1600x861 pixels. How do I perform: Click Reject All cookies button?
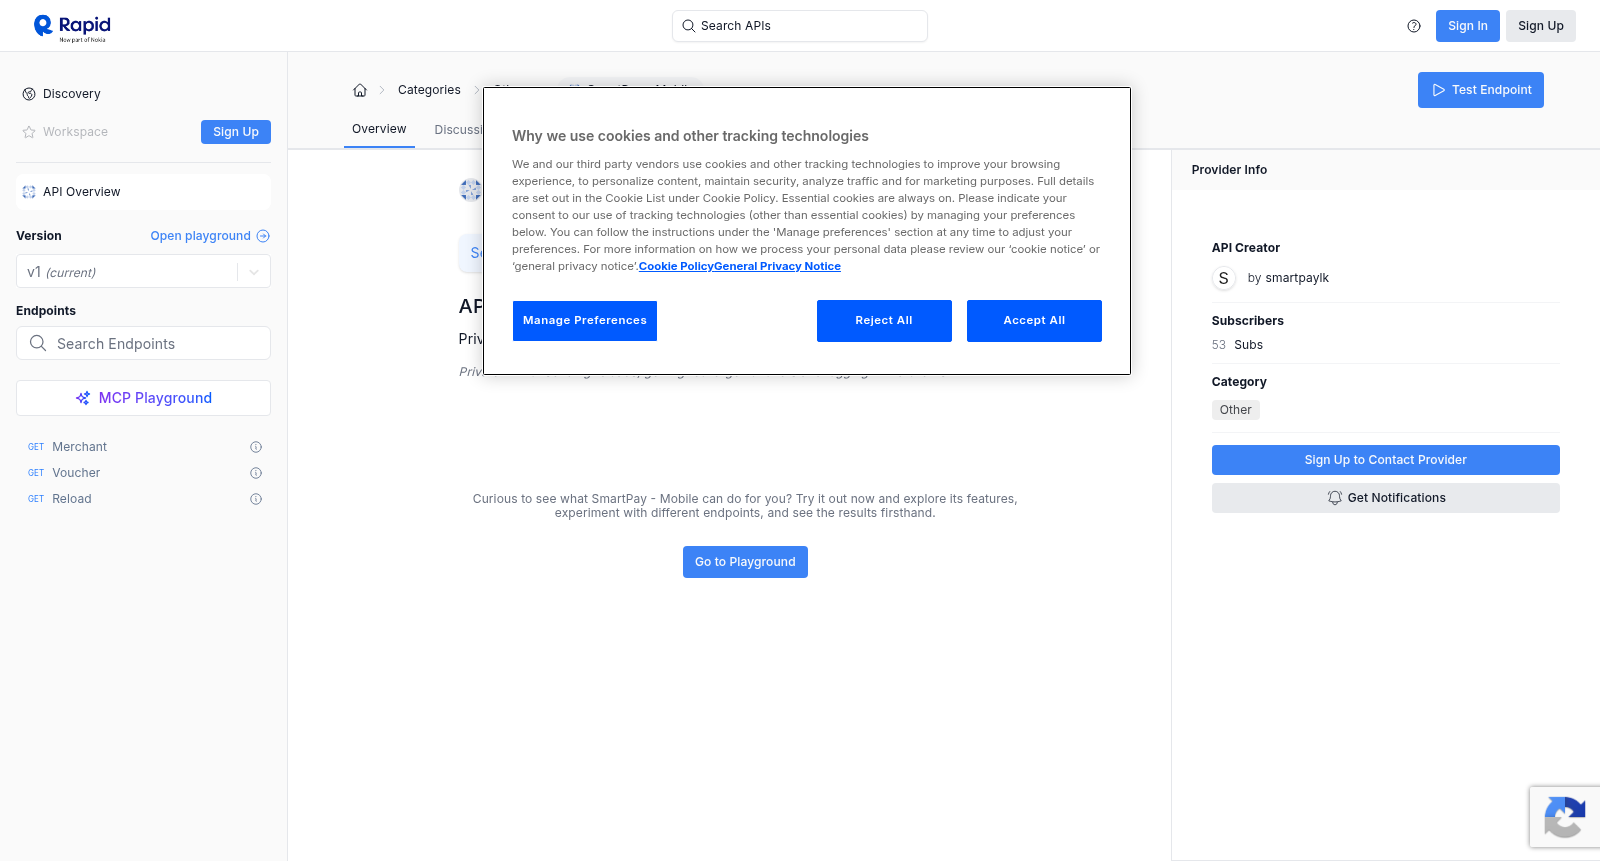[884, 321]
